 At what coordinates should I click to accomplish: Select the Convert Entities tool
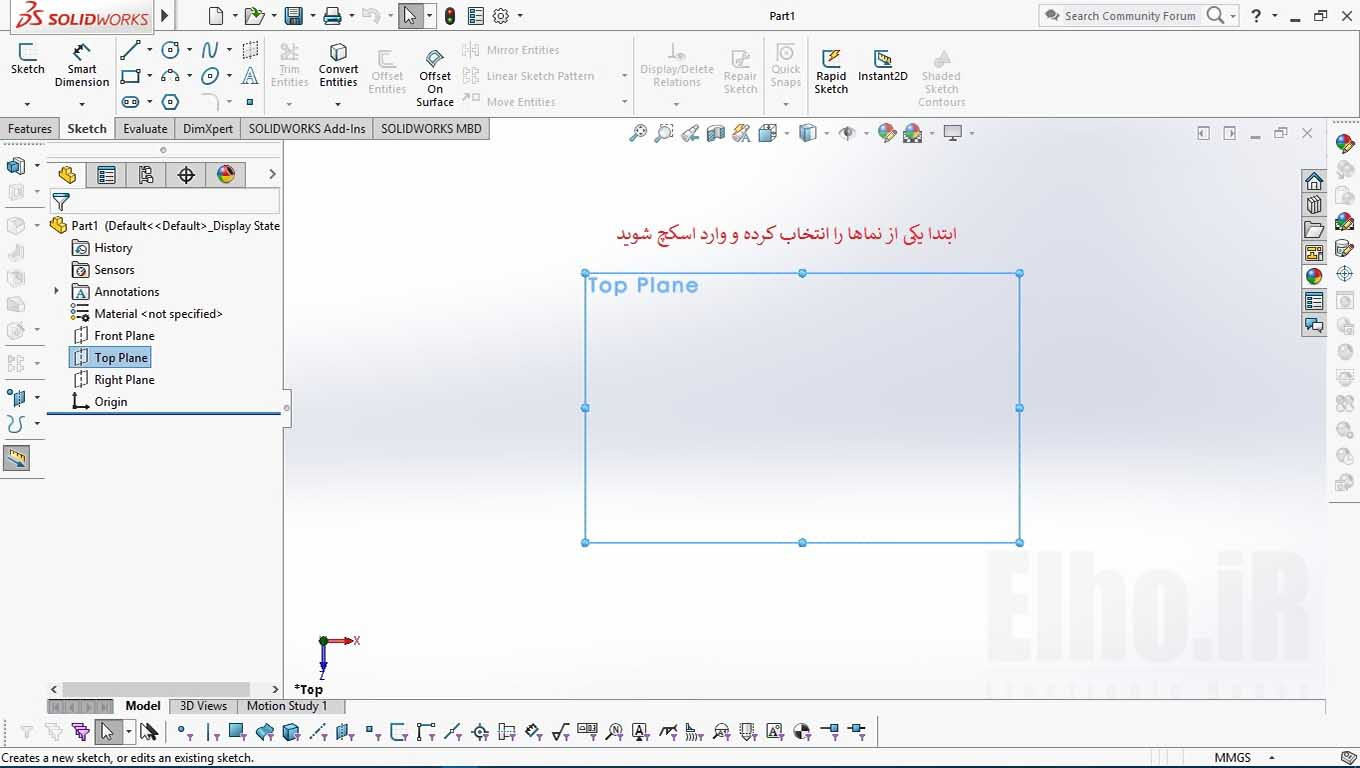(338, 65)
